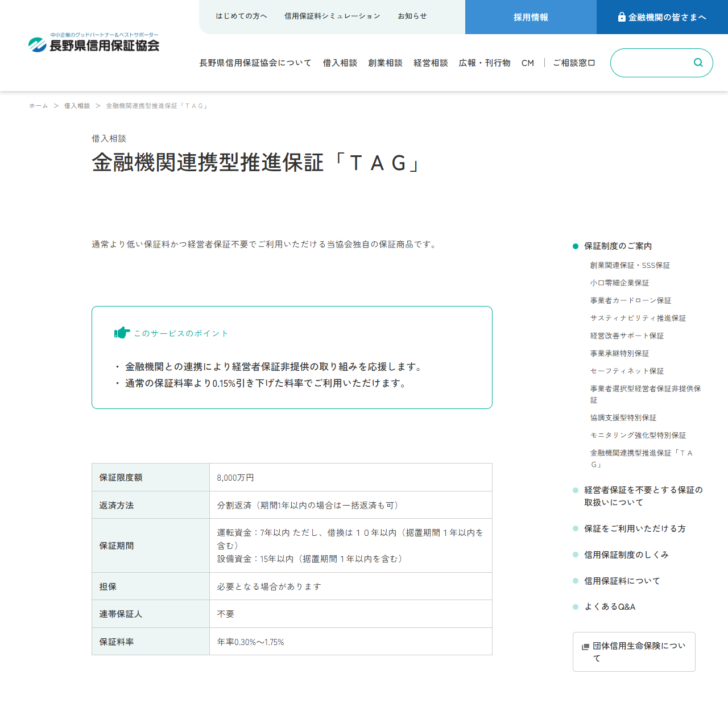Screen dimensions: 728x711
Task: Open 金融機関連携型推進保証「TAG」 sidebar link
Action: point(641,458)
